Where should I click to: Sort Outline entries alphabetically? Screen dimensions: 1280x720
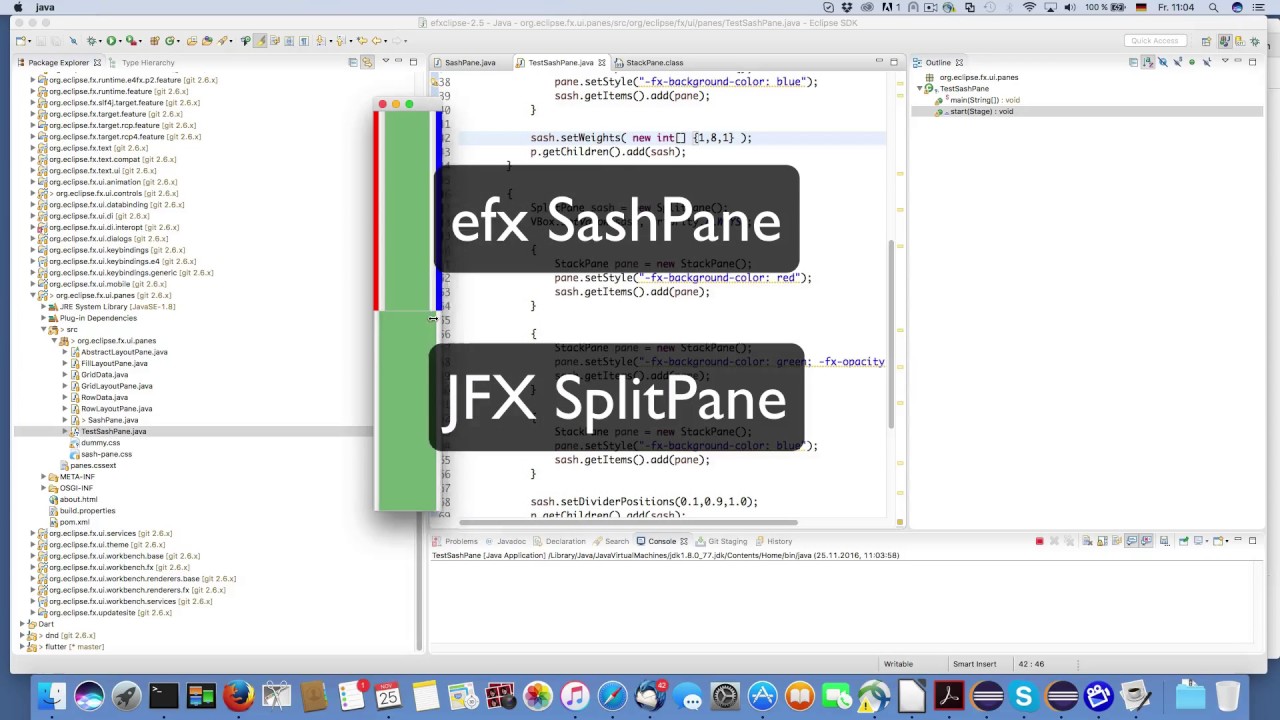pyautogui.click(x=1148, y=62)
